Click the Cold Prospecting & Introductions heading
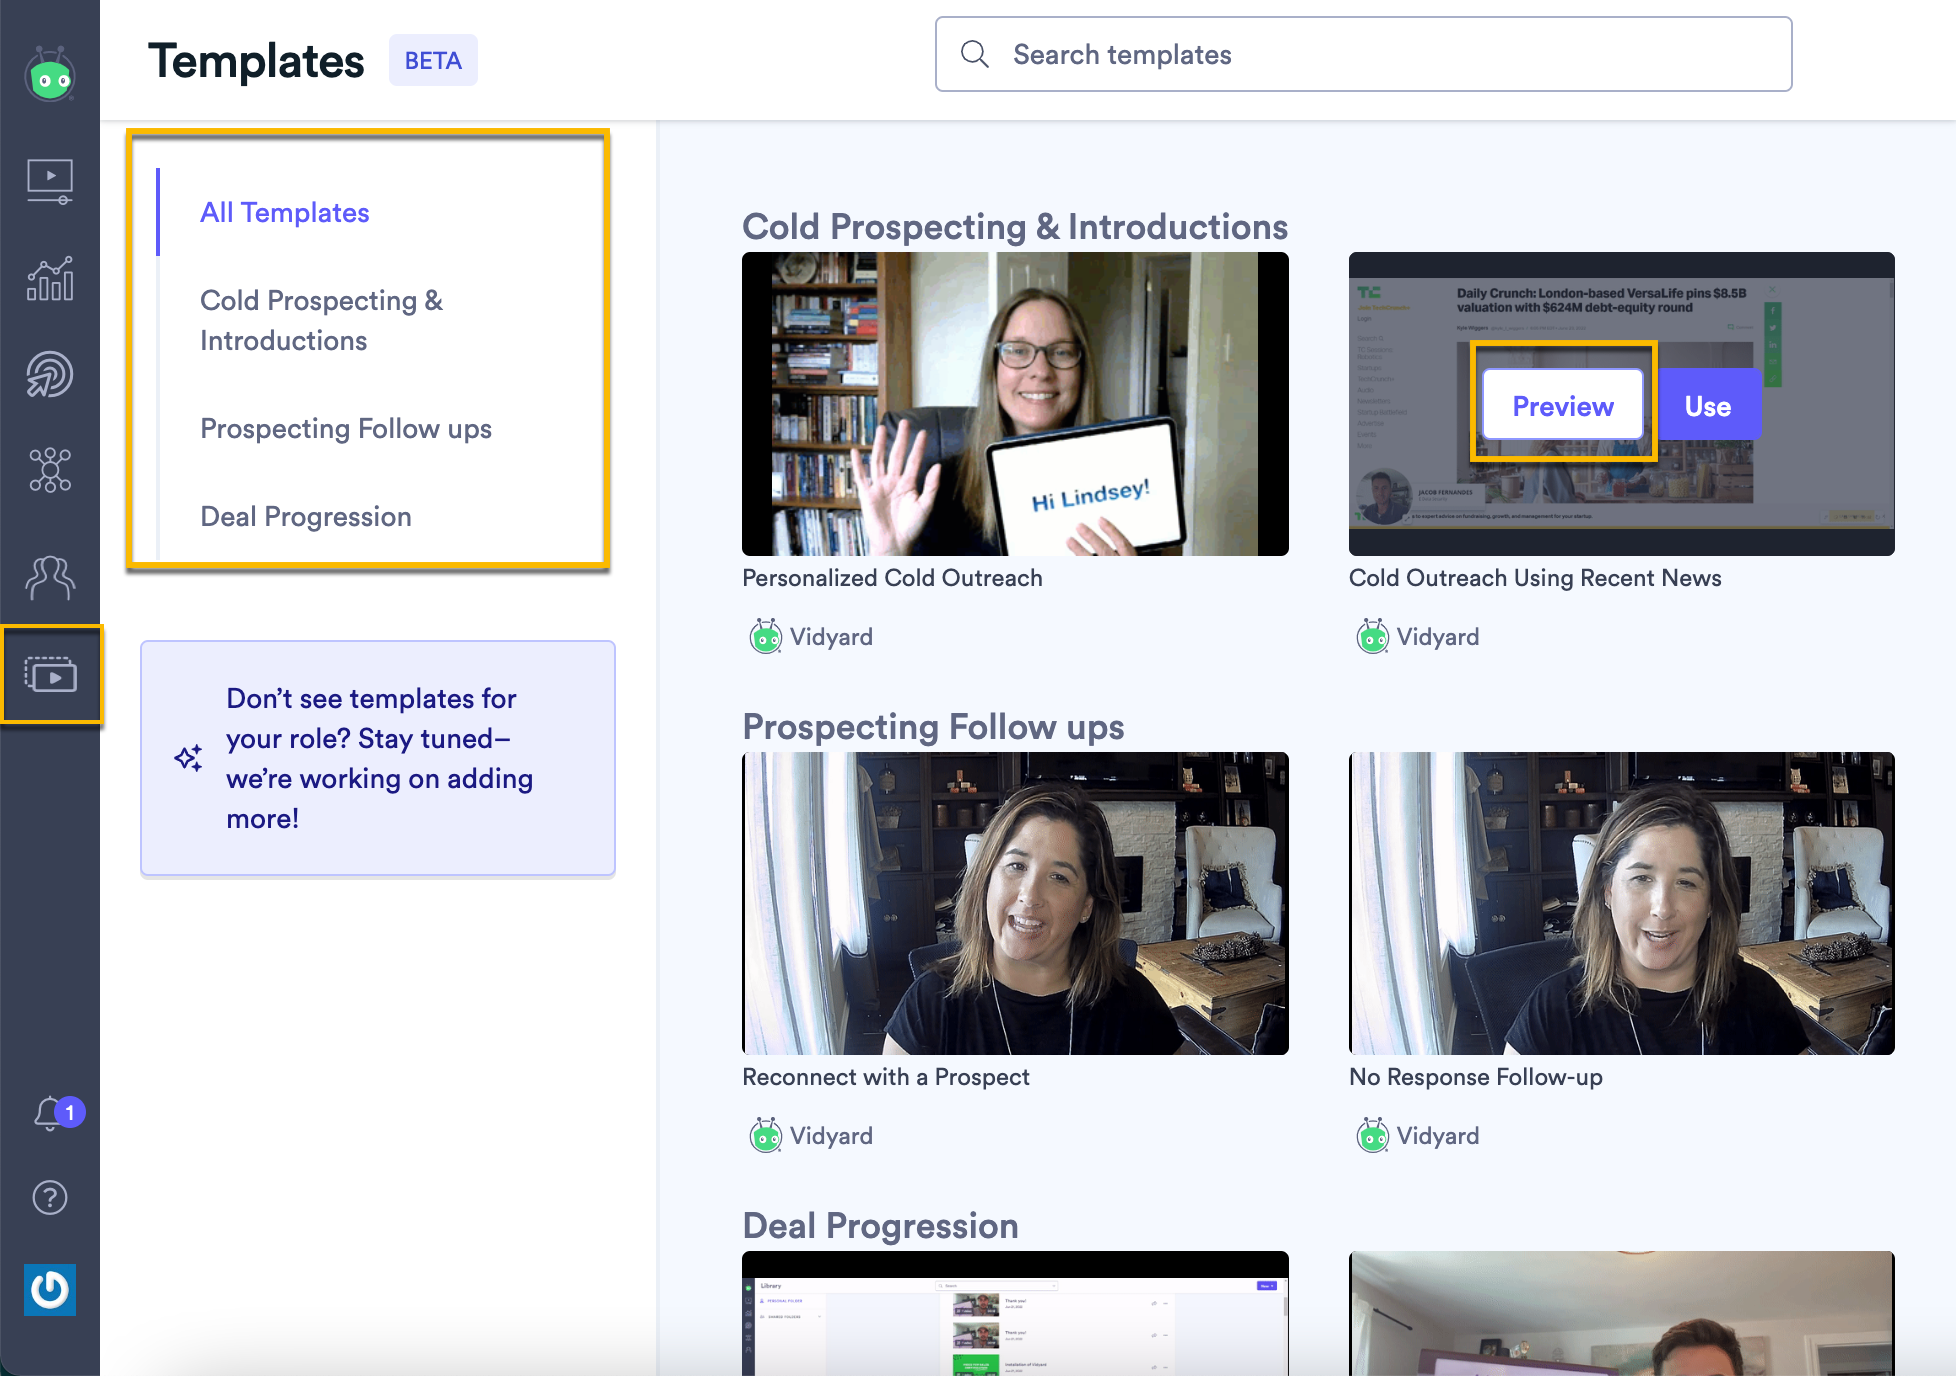Image resolution: width=1956 pixels, height=1376 pixels. point(1015,227)
